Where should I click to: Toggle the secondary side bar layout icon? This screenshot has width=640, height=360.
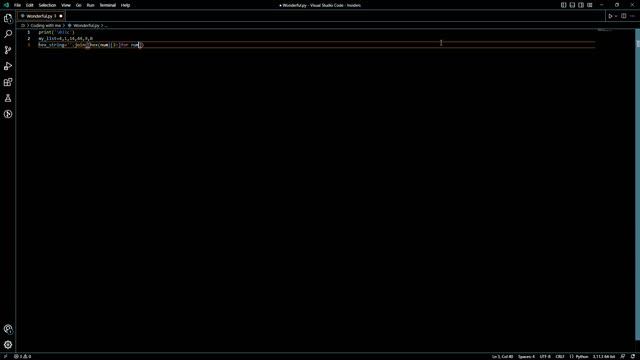[x=581, y=5]
